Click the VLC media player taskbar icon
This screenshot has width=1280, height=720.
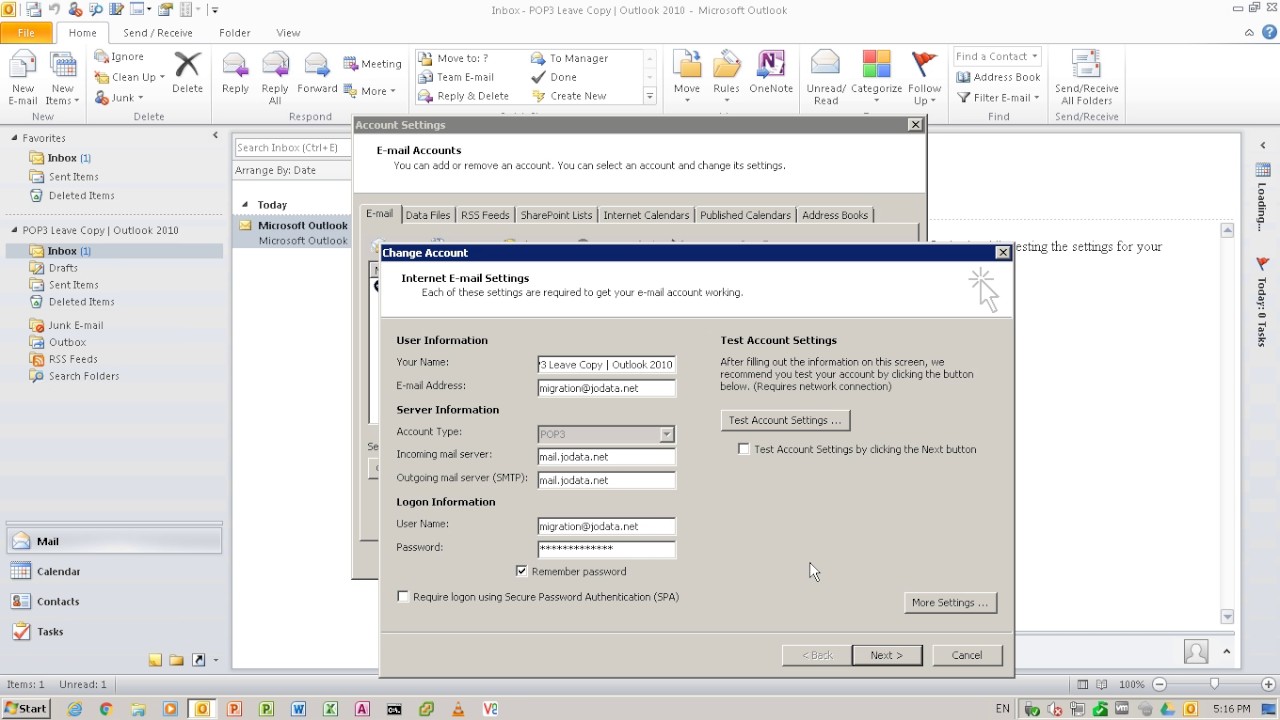click(458, 709)
